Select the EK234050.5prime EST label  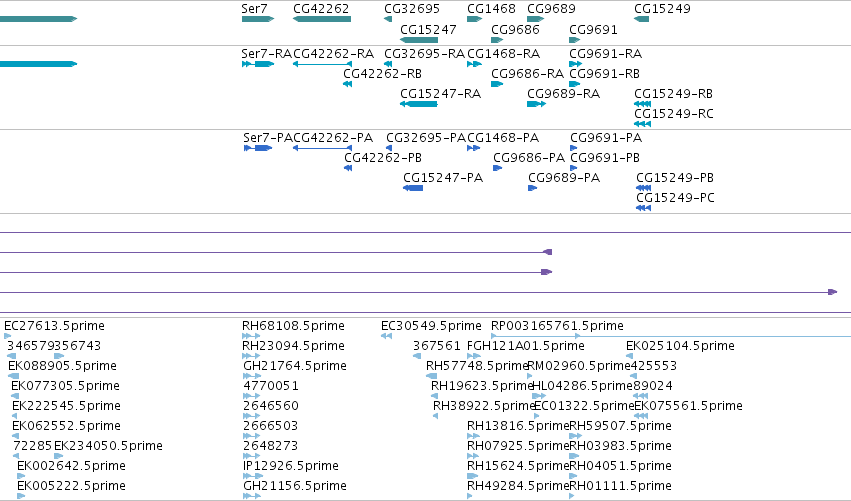109,446
